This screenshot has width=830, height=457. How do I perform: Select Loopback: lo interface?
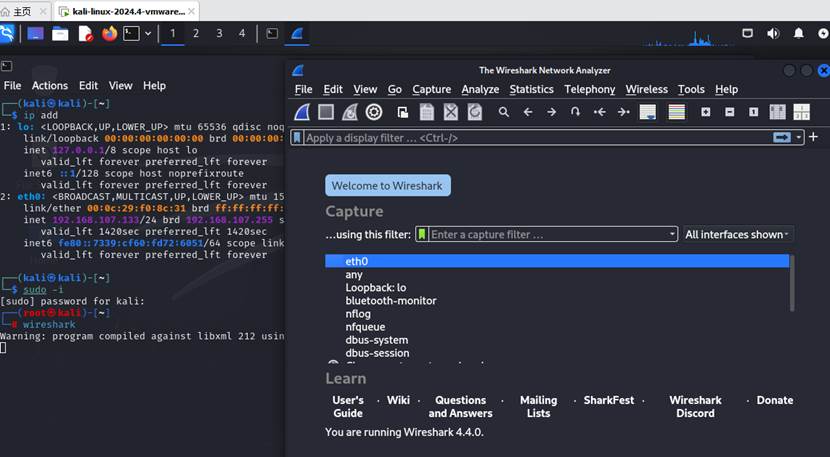point(557,288)
